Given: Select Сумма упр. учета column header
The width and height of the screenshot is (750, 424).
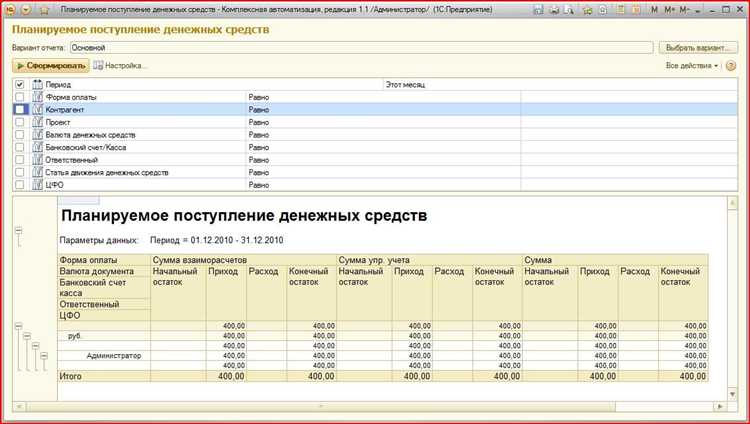Looking at the screenshot, I should pos(430,260).
